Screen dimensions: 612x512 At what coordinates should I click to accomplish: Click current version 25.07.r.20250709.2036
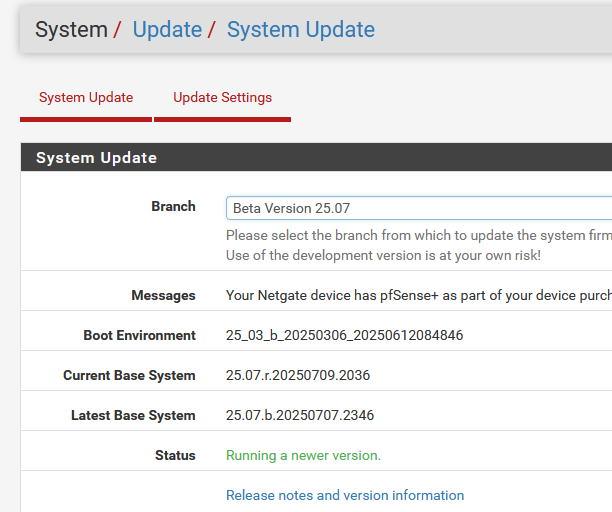point(298,375)
